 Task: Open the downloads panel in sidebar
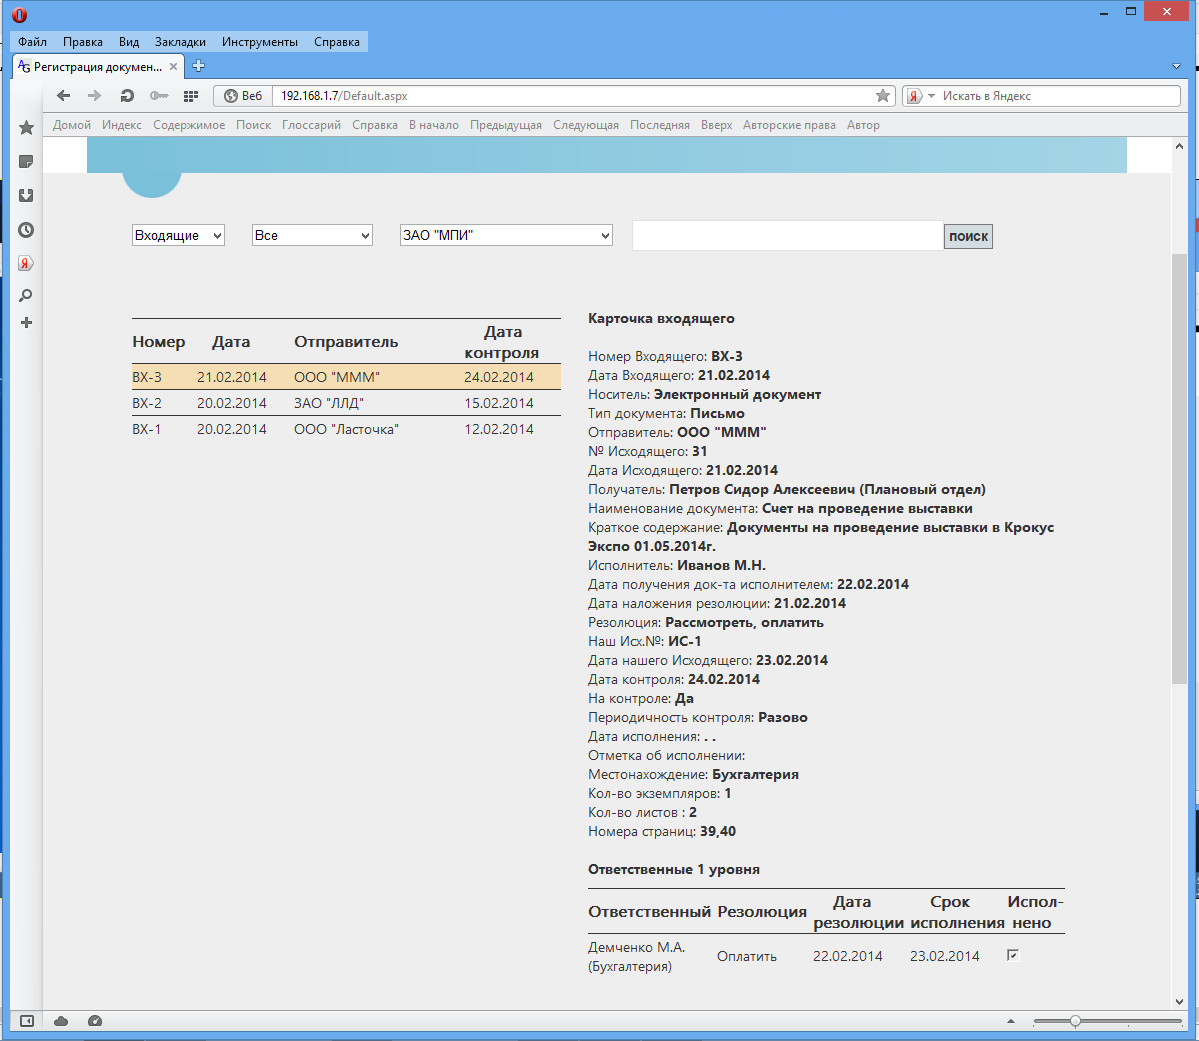[x=26, y=195]
